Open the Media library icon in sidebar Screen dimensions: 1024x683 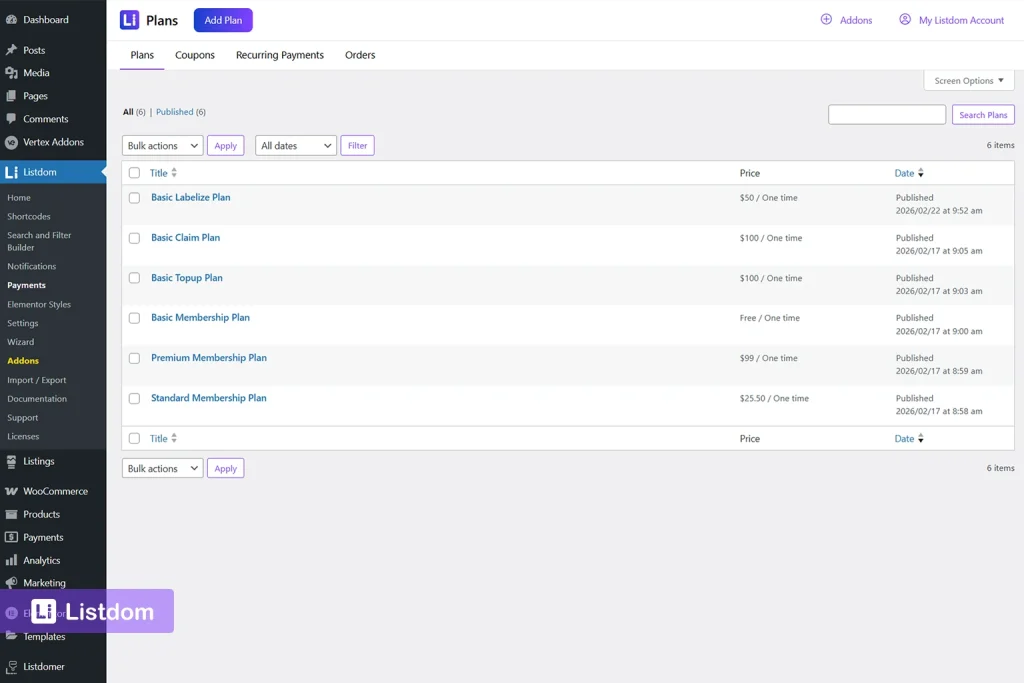(x=14, y=71)
